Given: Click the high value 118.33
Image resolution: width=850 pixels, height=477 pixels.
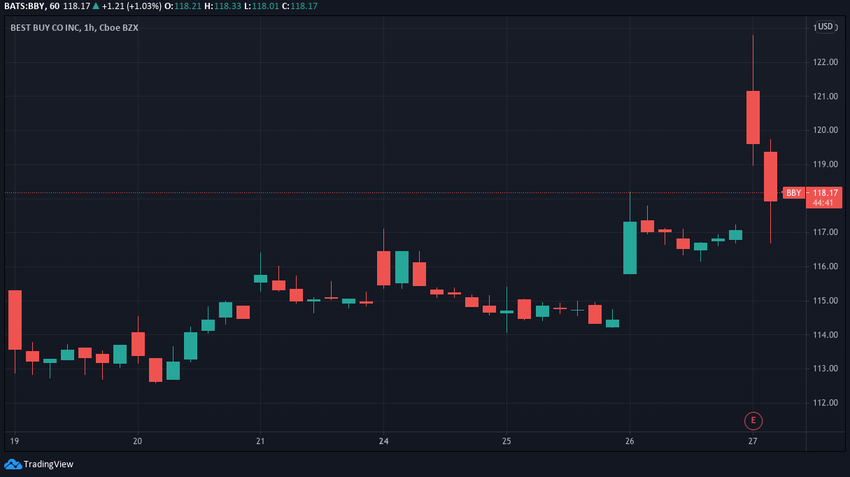Looking at the screenshot, I should (227, 6).
